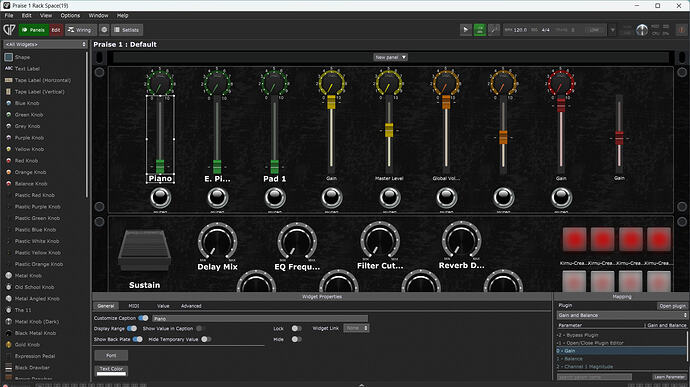Click the Open plugin button
The width and height of the screenshot is (690, 387).
pyautogui.click(x=672, y=306)
